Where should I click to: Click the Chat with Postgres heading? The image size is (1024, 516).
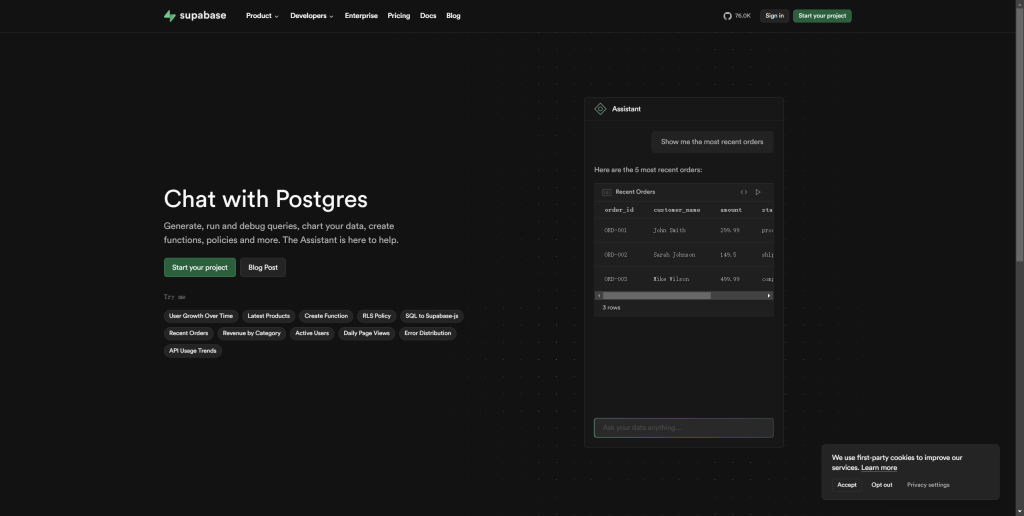pos(265,199)
